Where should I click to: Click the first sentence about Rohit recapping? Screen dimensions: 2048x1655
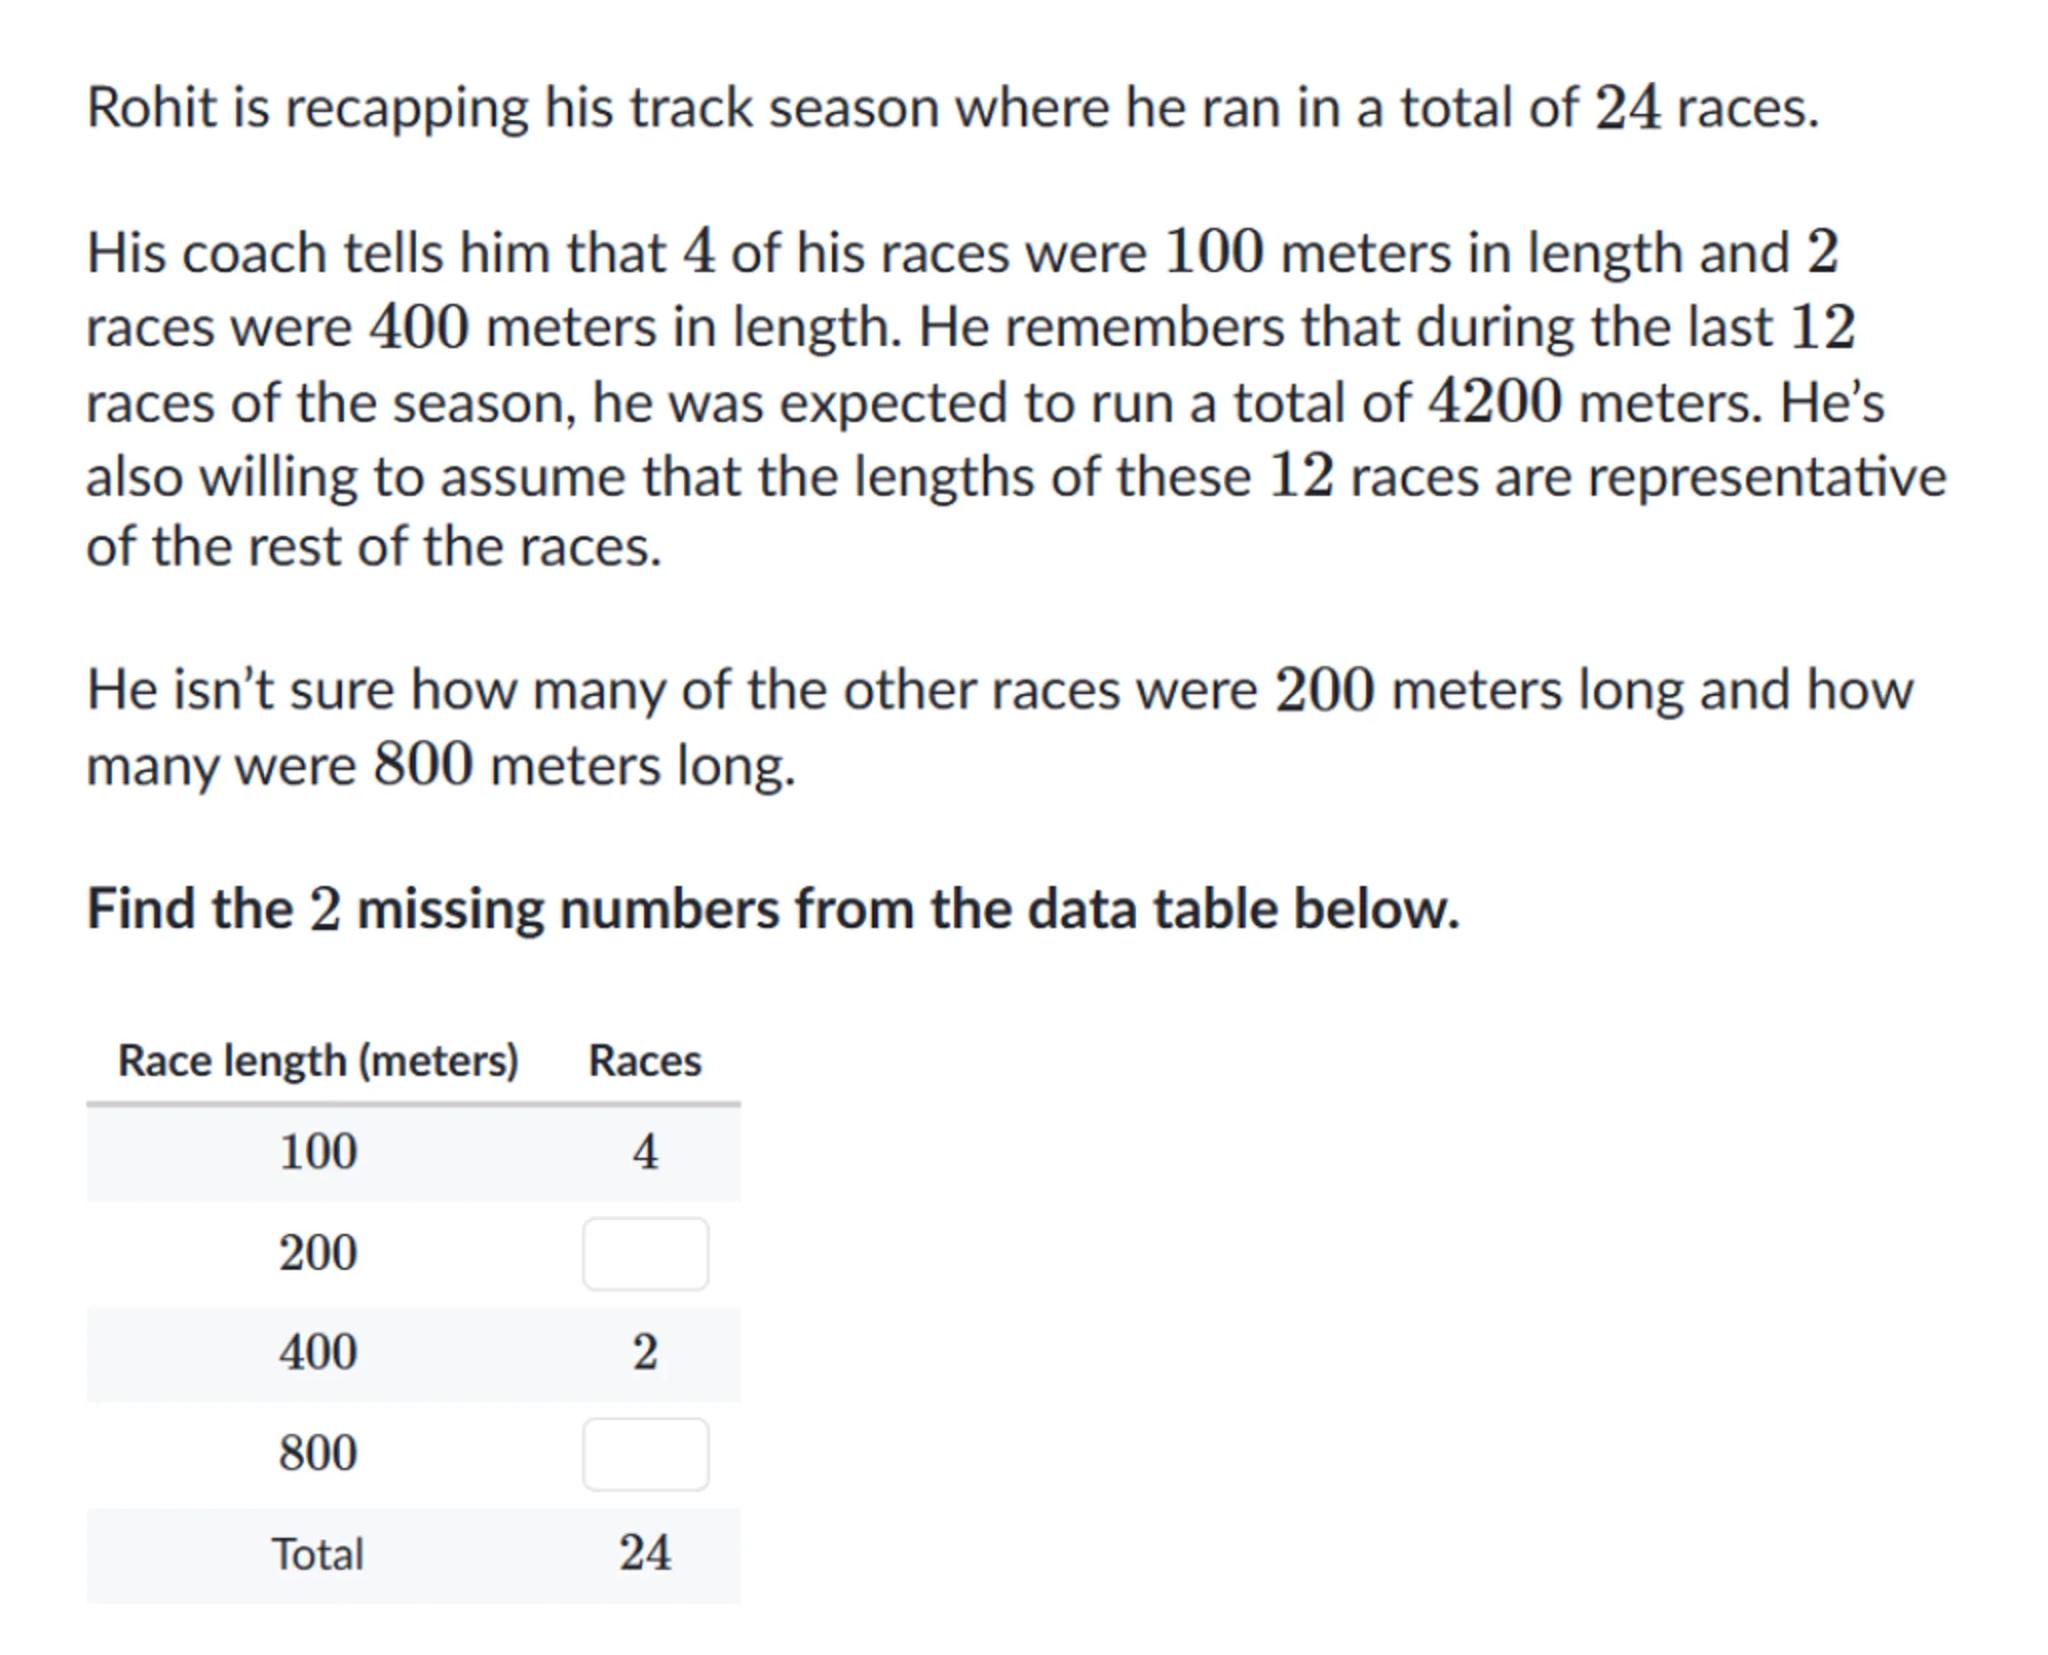(952, 108)
